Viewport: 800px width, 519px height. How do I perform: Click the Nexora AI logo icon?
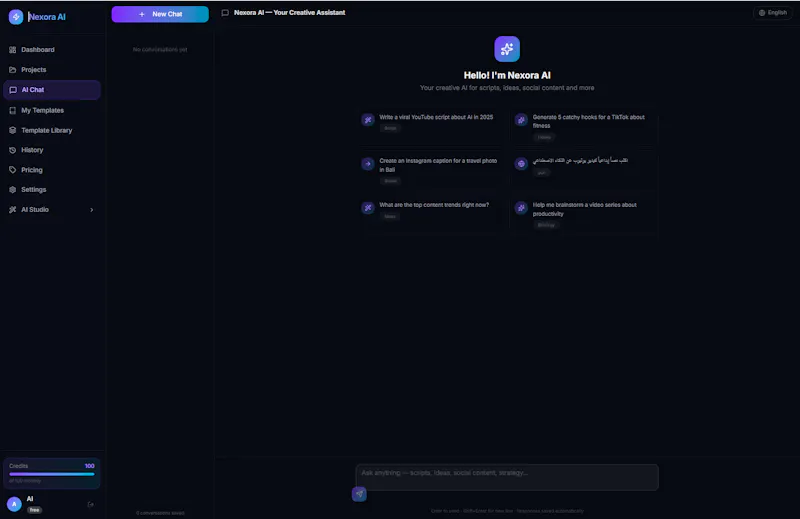[x=16, y=17]
